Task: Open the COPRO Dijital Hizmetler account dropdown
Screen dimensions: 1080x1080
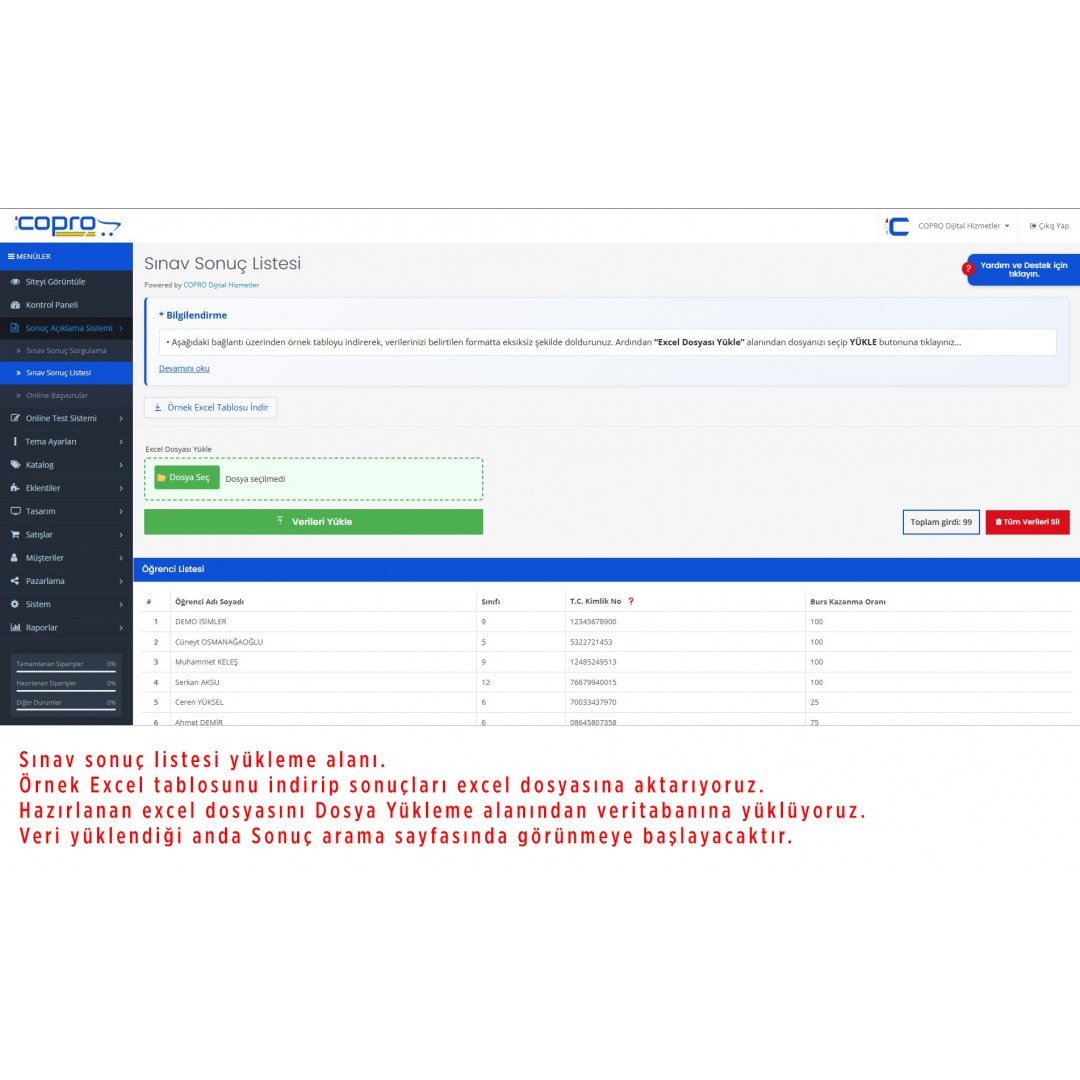Action: (x=963, y=226)
